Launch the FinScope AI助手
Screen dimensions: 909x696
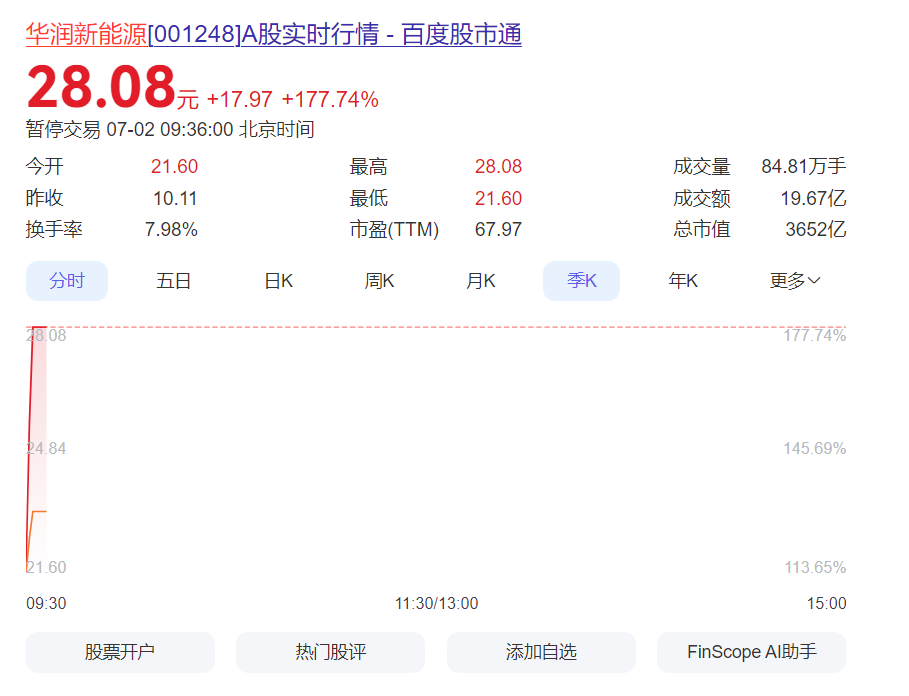pyautogui.click(x=751, y=652)
